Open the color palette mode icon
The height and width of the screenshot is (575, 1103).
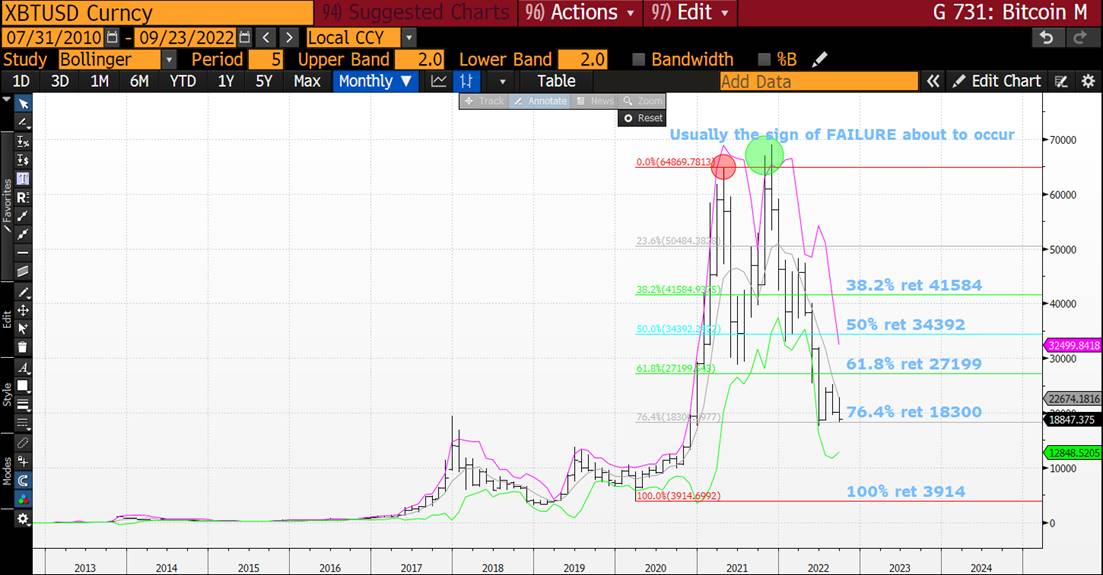[x=23, y=499]
